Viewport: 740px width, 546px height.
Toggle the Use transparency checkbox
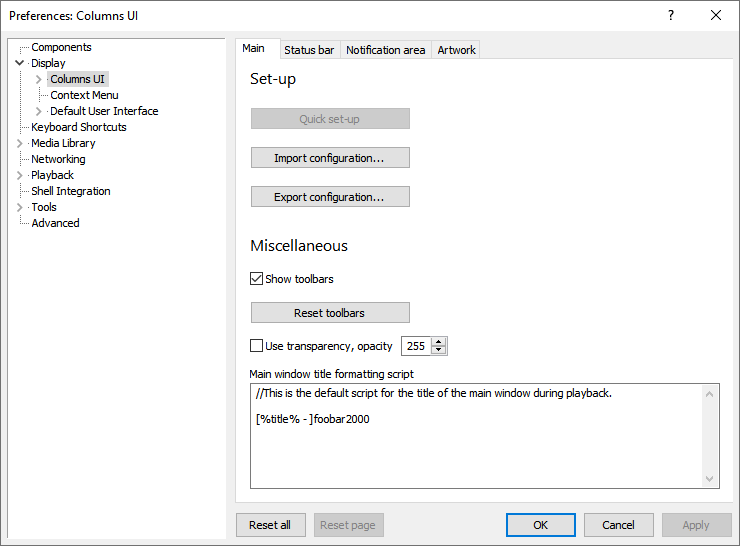click(257, 346)
